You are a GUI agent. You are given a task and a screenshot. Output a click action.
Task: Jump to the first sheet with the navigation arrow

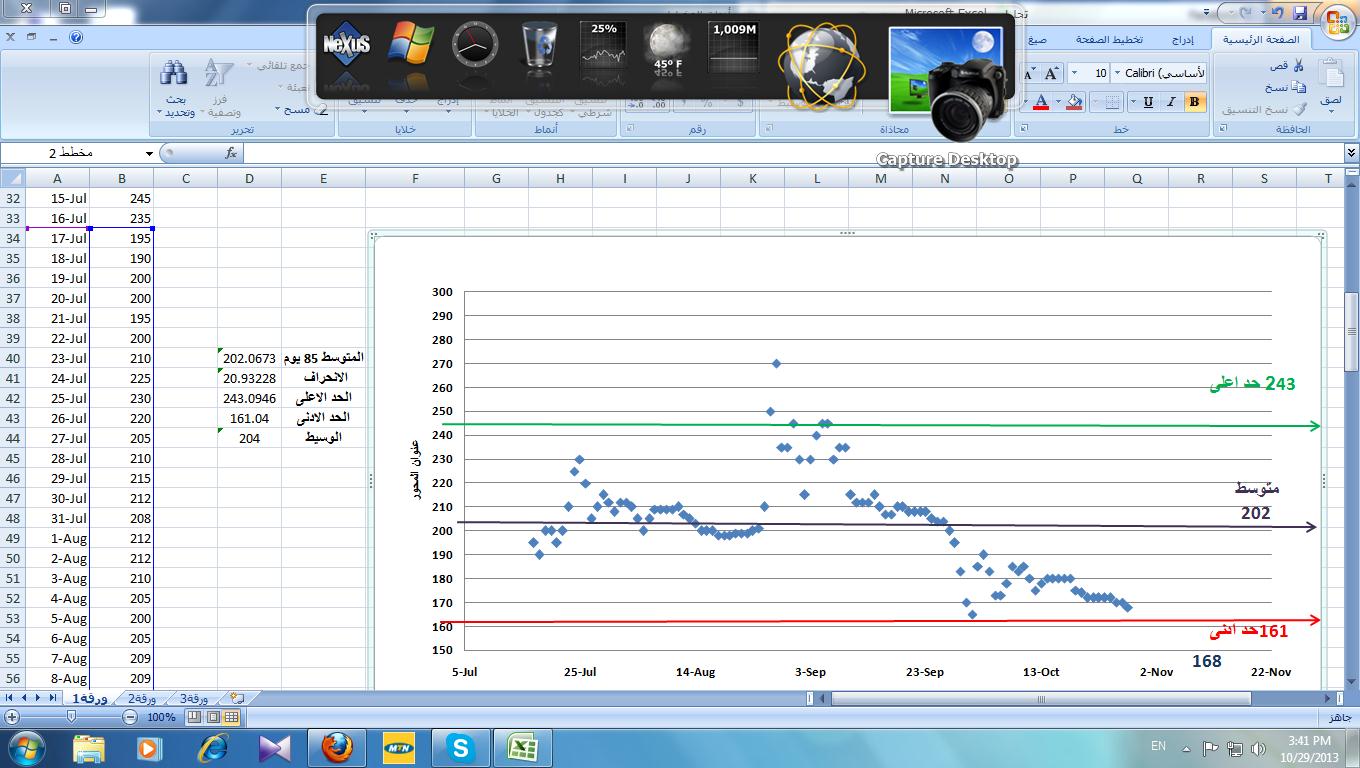click(x=9, y=697)
